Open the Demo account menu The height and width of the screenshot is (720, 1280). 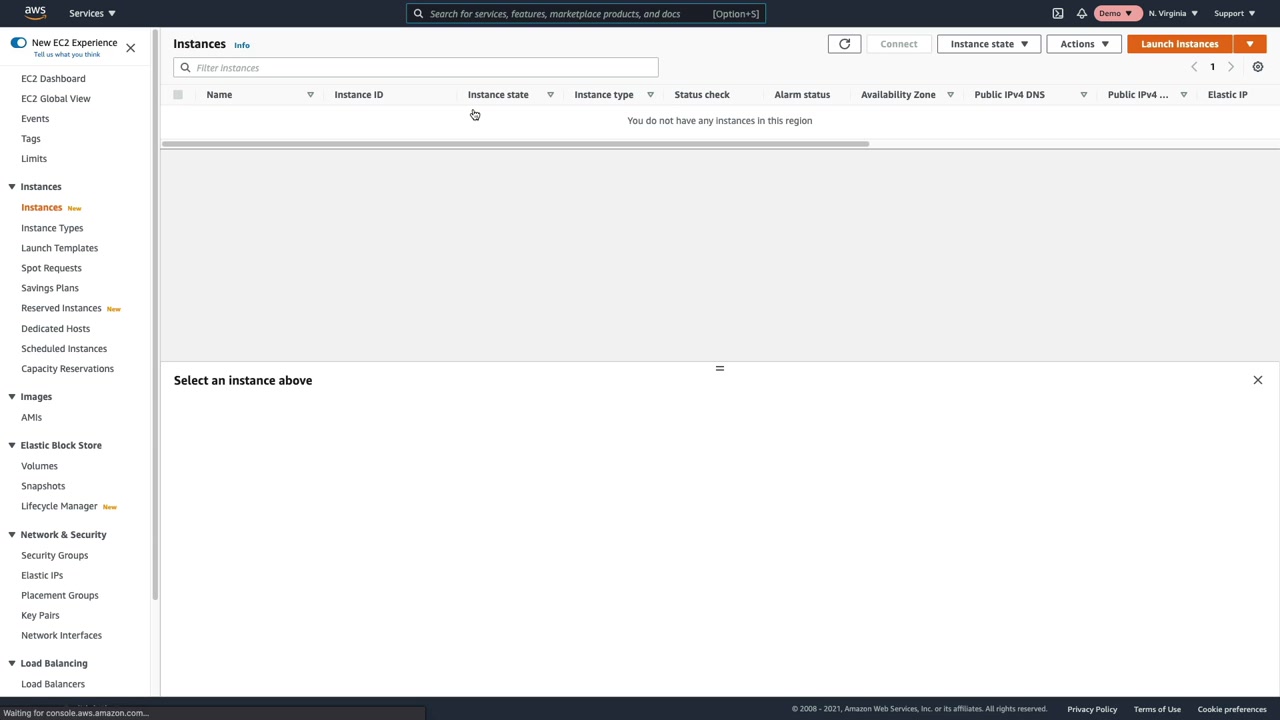point(1115,14)
